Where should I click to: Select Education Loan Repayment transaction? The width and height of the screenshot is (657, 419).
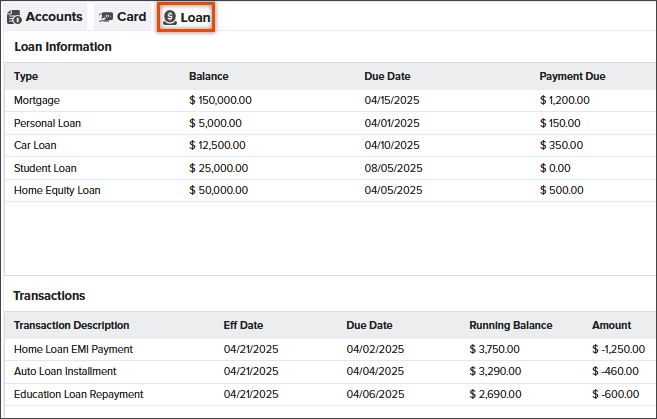pos(330,394)
